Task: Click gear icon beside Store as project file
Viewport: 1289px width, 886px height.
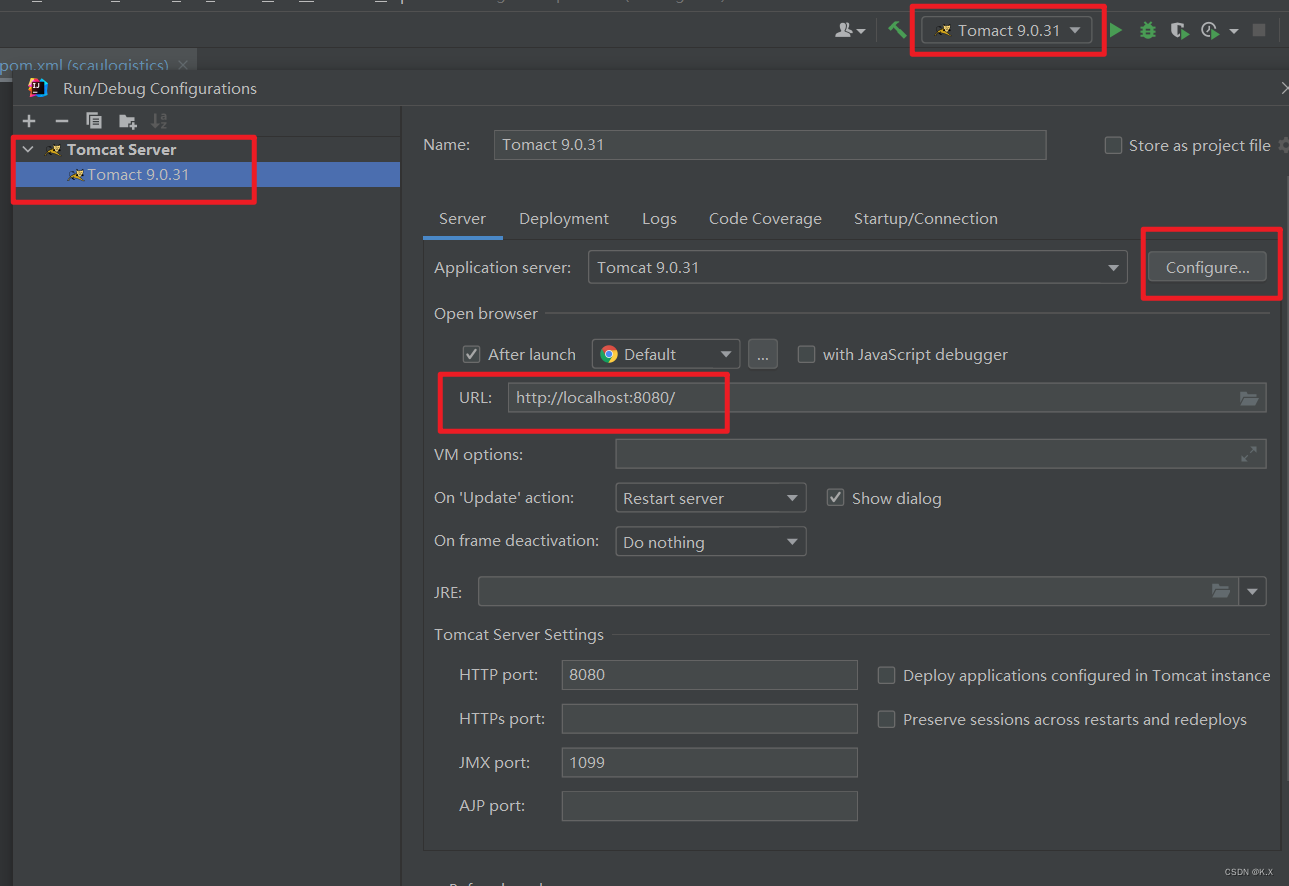Action: click(x=1284, y=146)
